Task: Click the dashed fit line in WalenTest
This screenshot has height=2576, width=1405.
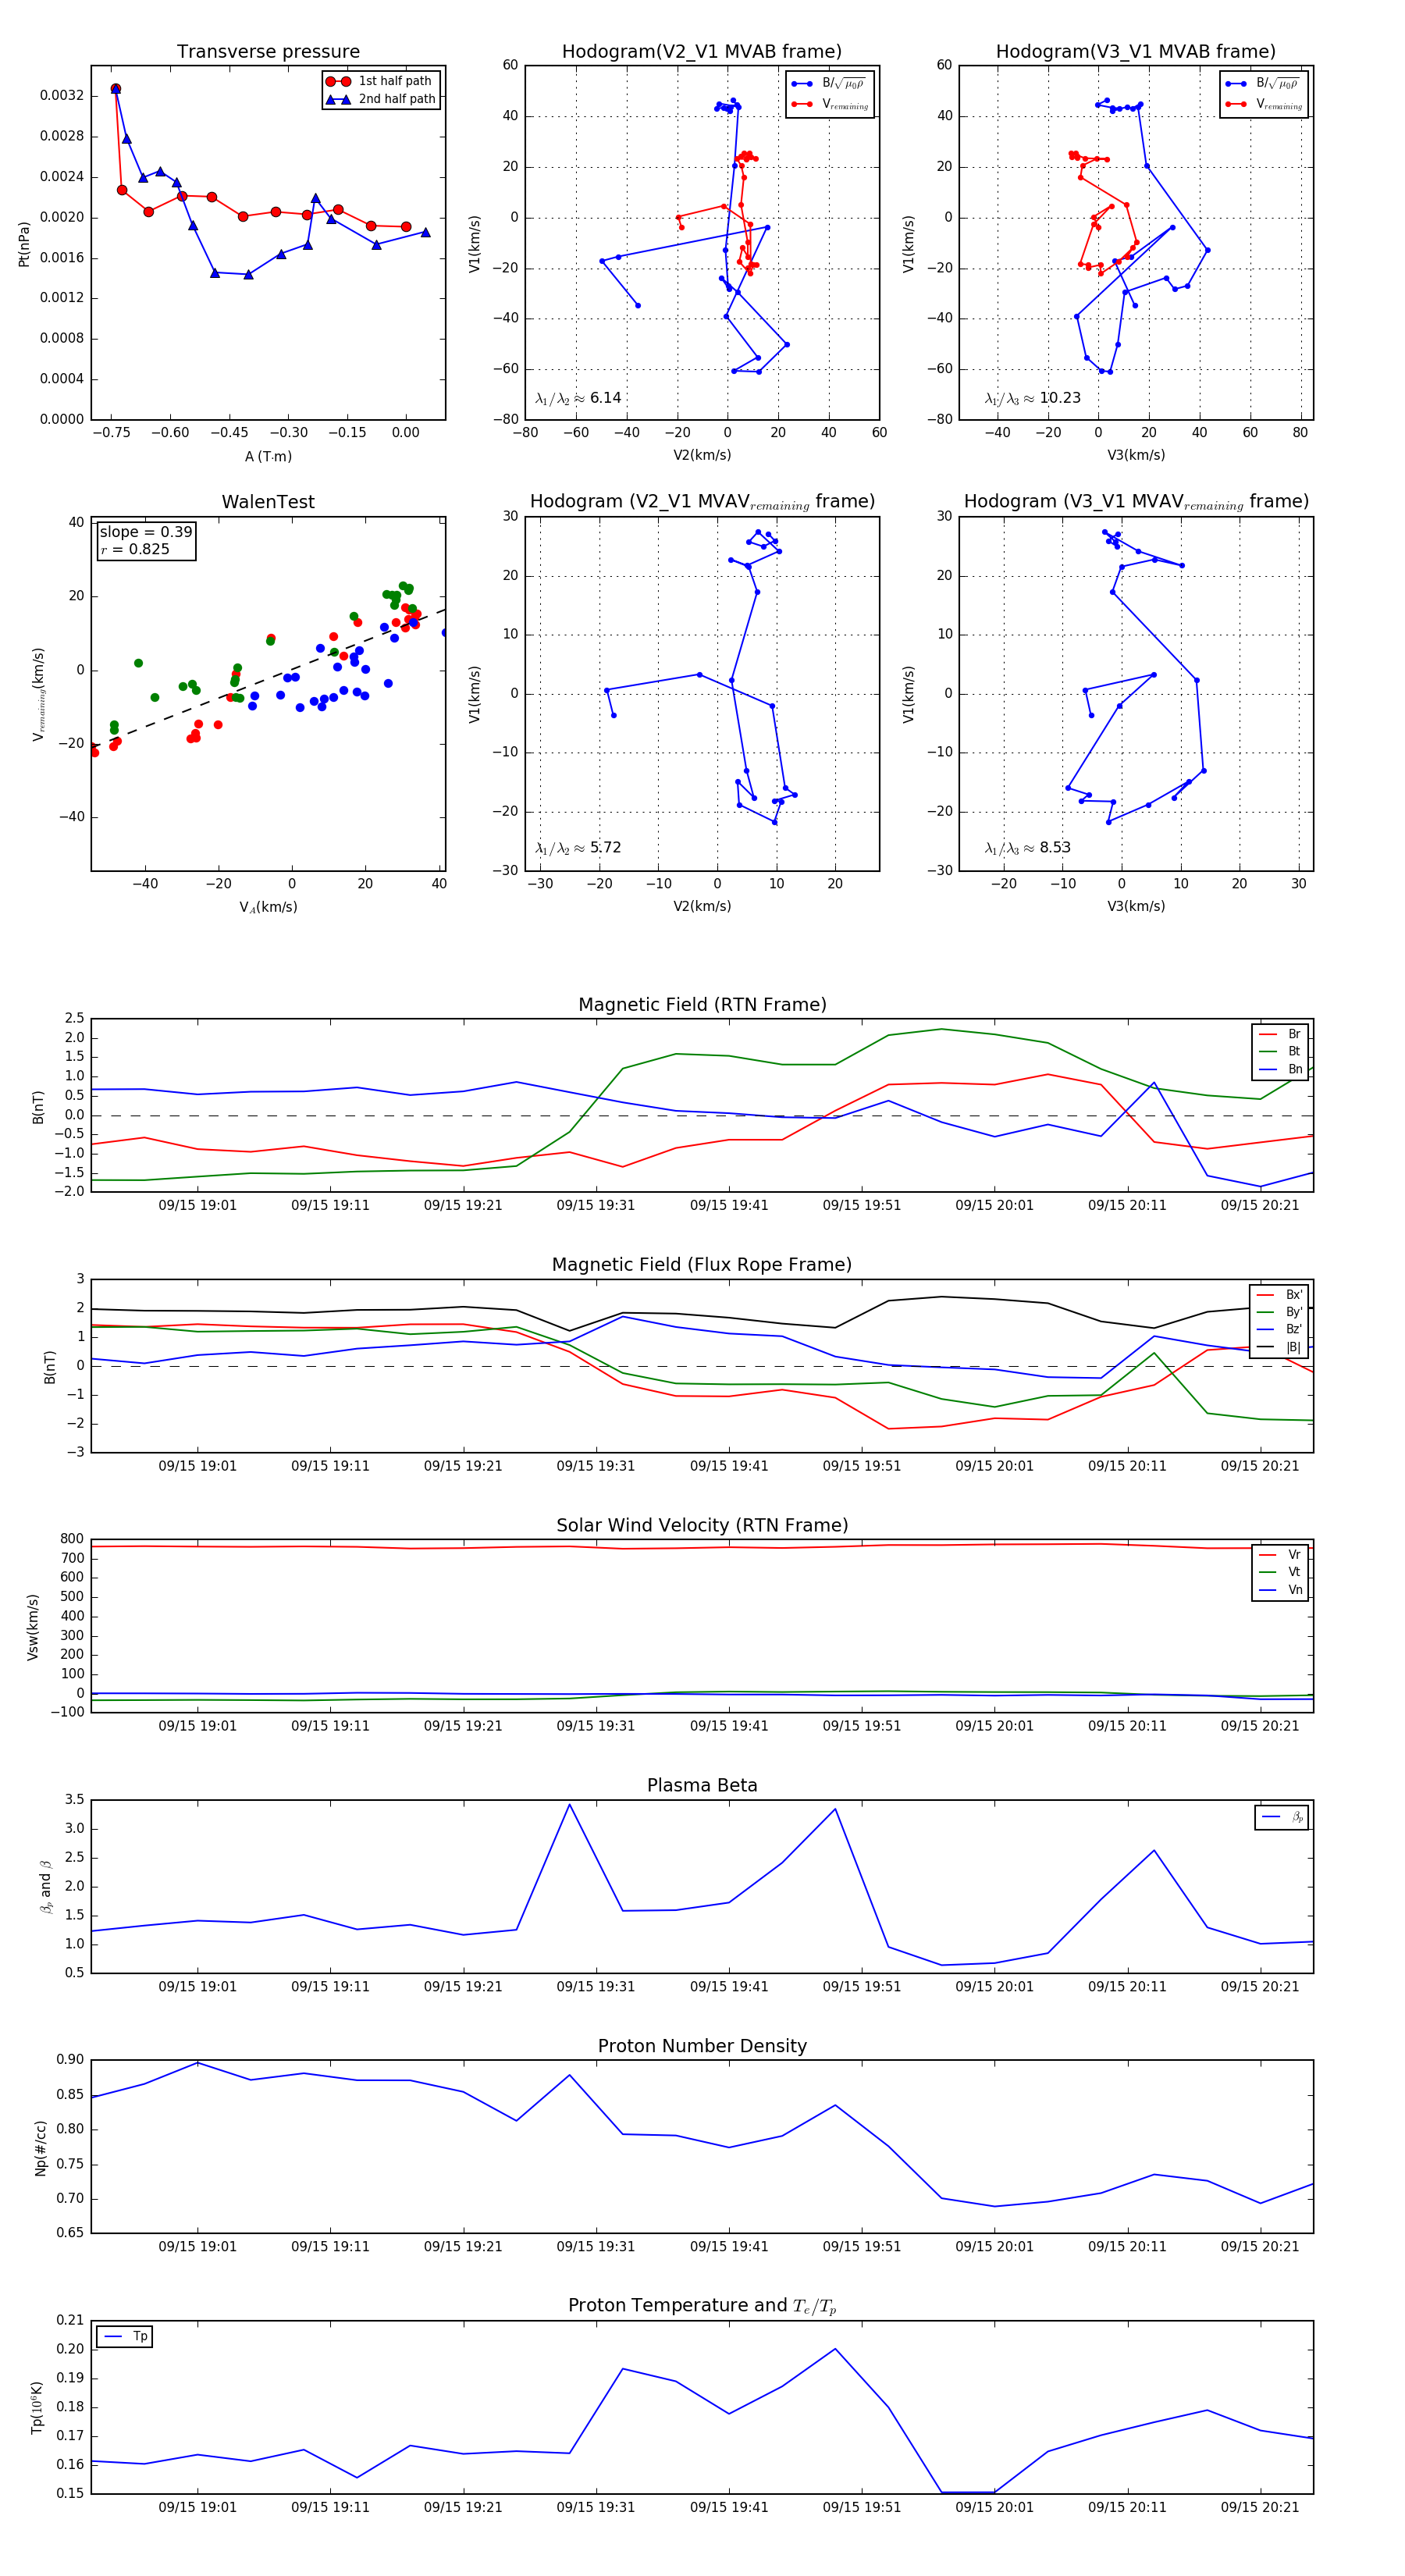Action: 268,678
